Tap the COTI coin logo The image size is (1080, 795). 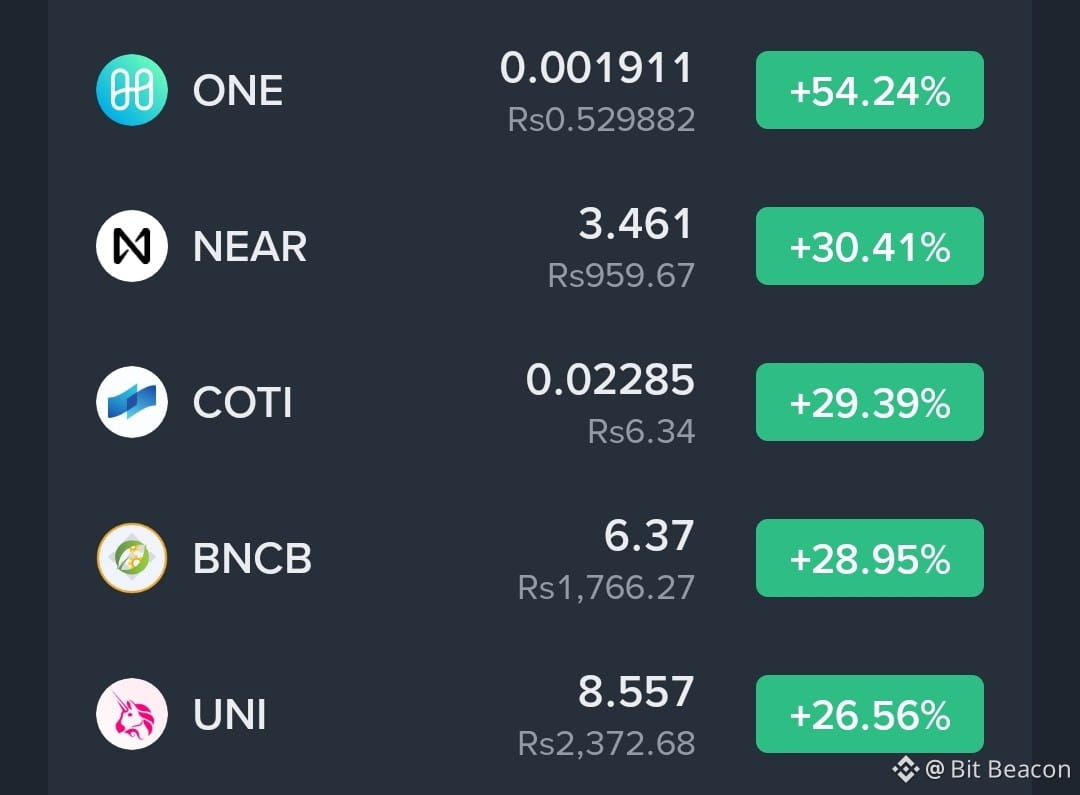pyautogui.click(x=132, y=402)
